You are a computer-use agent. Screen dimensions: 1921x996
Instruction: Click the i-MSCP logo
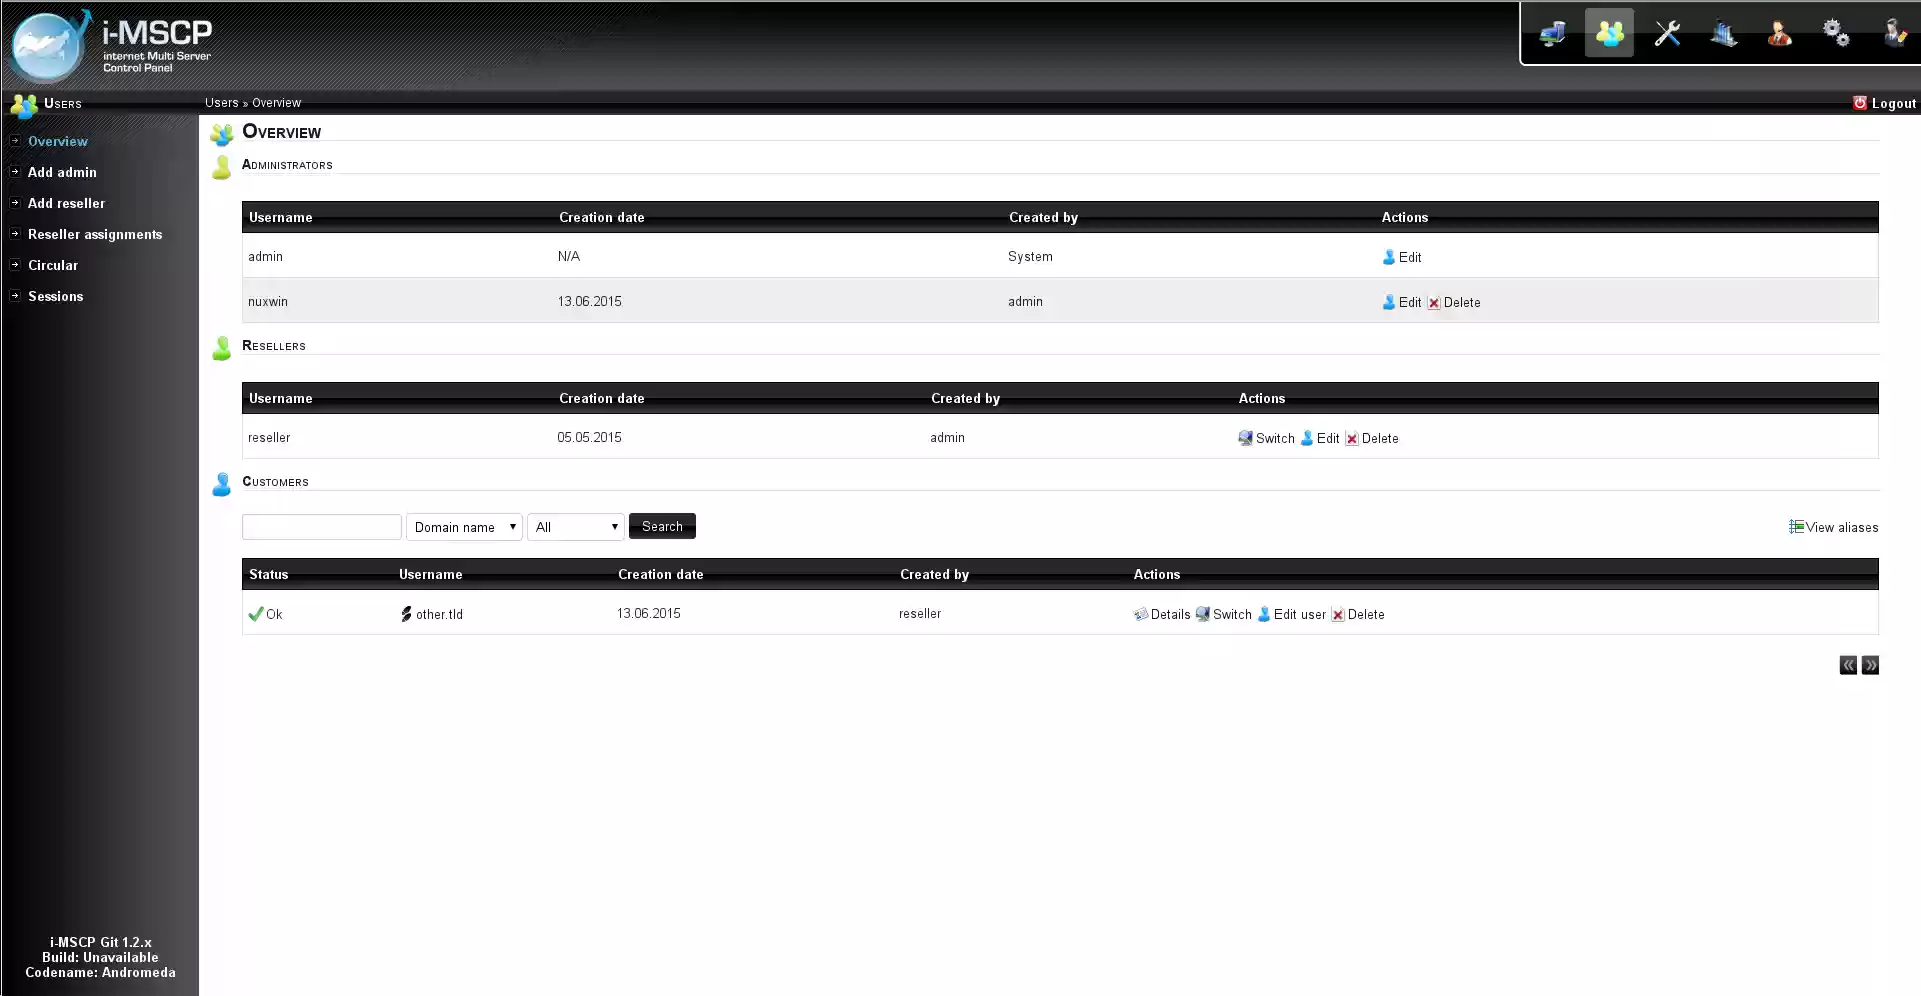(x=108, y=45)
